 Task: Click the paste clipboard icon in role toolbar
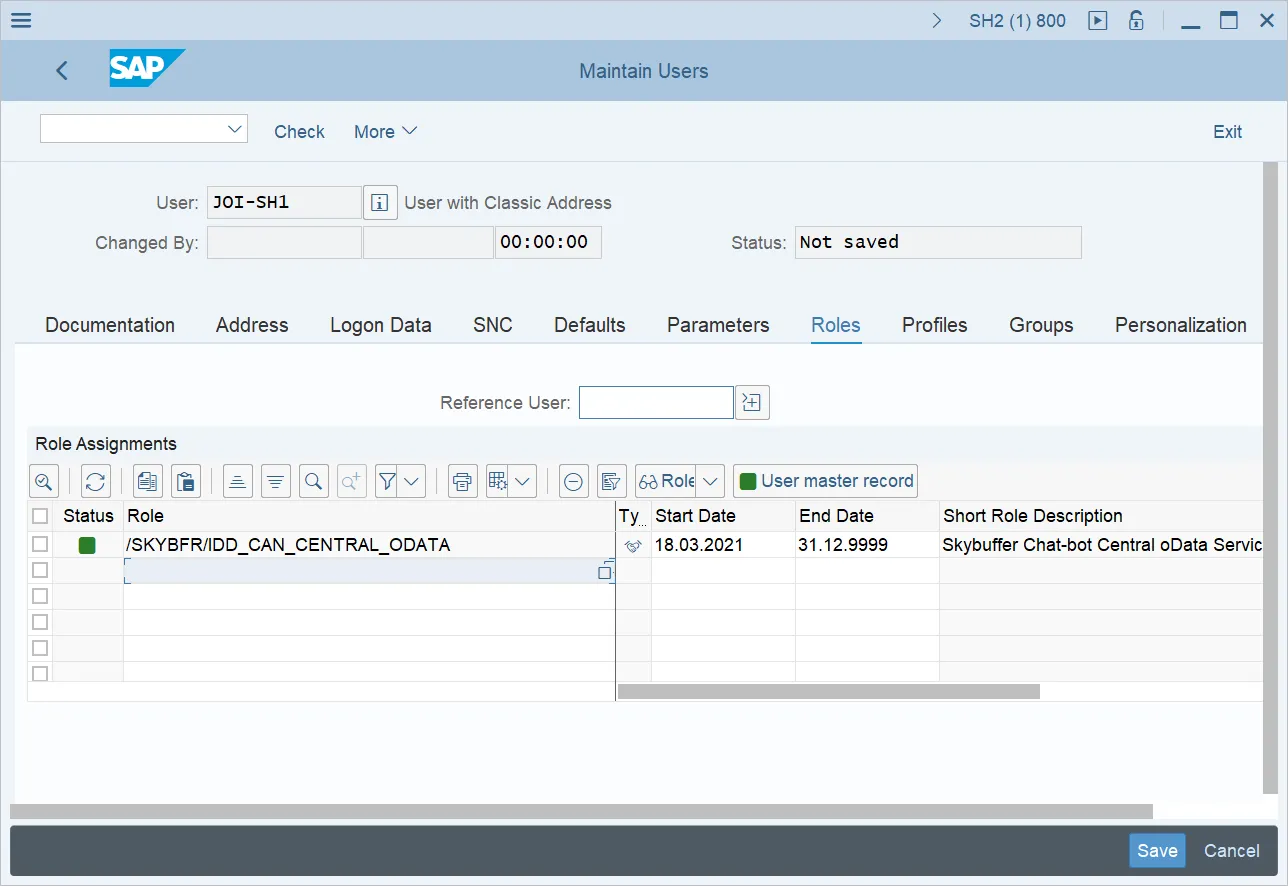point(185,481)
